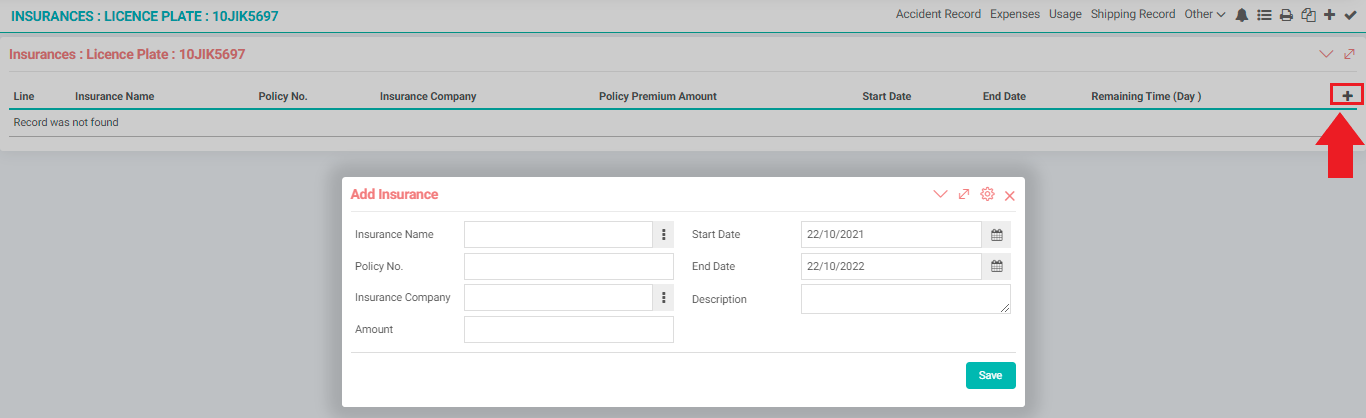Screen dimensions: 1366x418
Task: Click the copy documents icon
Action: pos(1308,15)
